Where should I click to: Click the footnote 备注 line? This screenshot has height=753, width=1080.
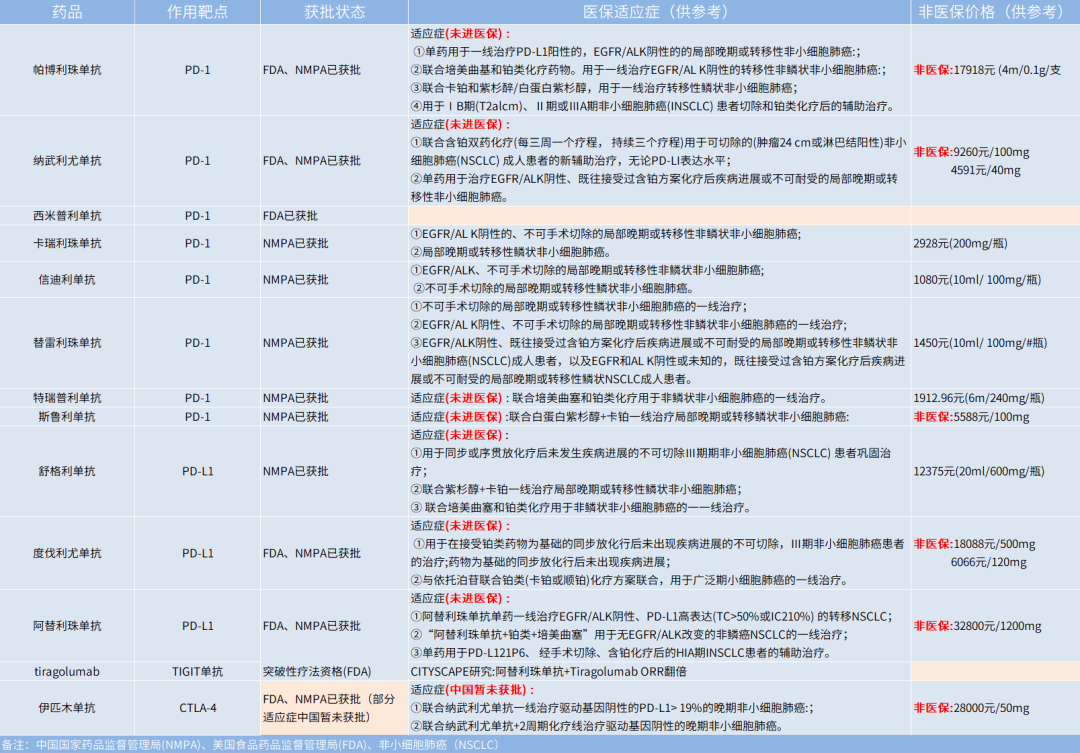[x=249, y=745]
